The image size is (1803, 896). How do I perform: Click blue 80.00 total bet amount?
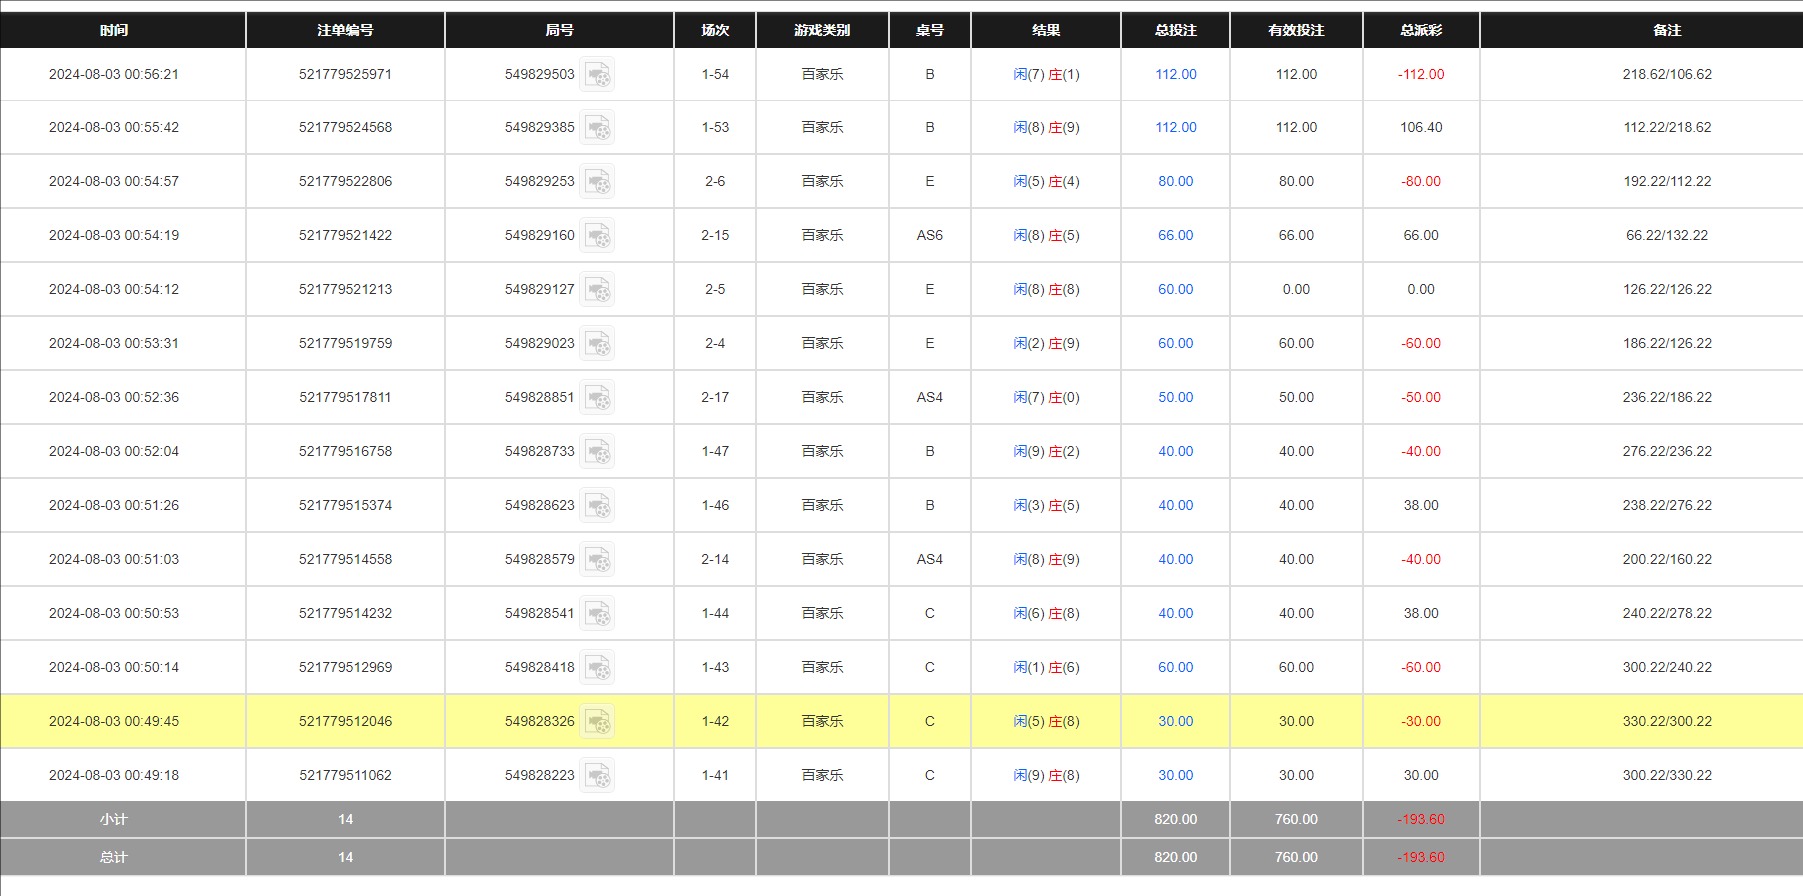click(x=1175, y=182)
